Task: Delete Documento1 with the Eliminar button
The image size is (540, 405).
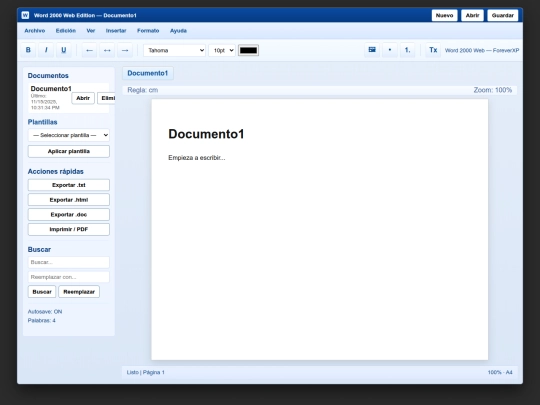Action: pos(106,98)
